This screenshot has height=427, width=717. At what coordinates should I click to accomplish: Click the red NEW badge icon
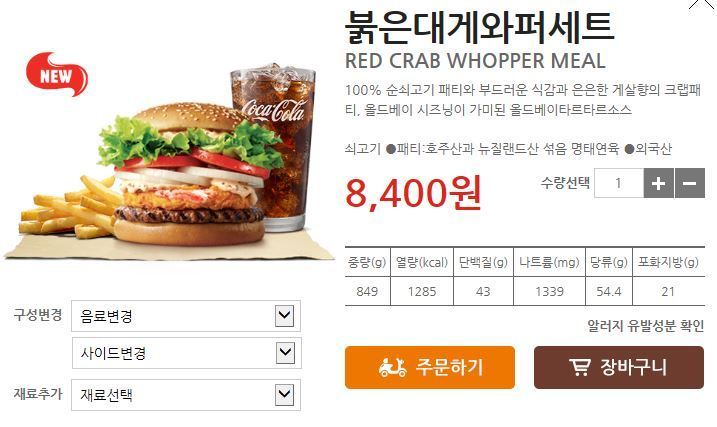click(x=56, y=75)
